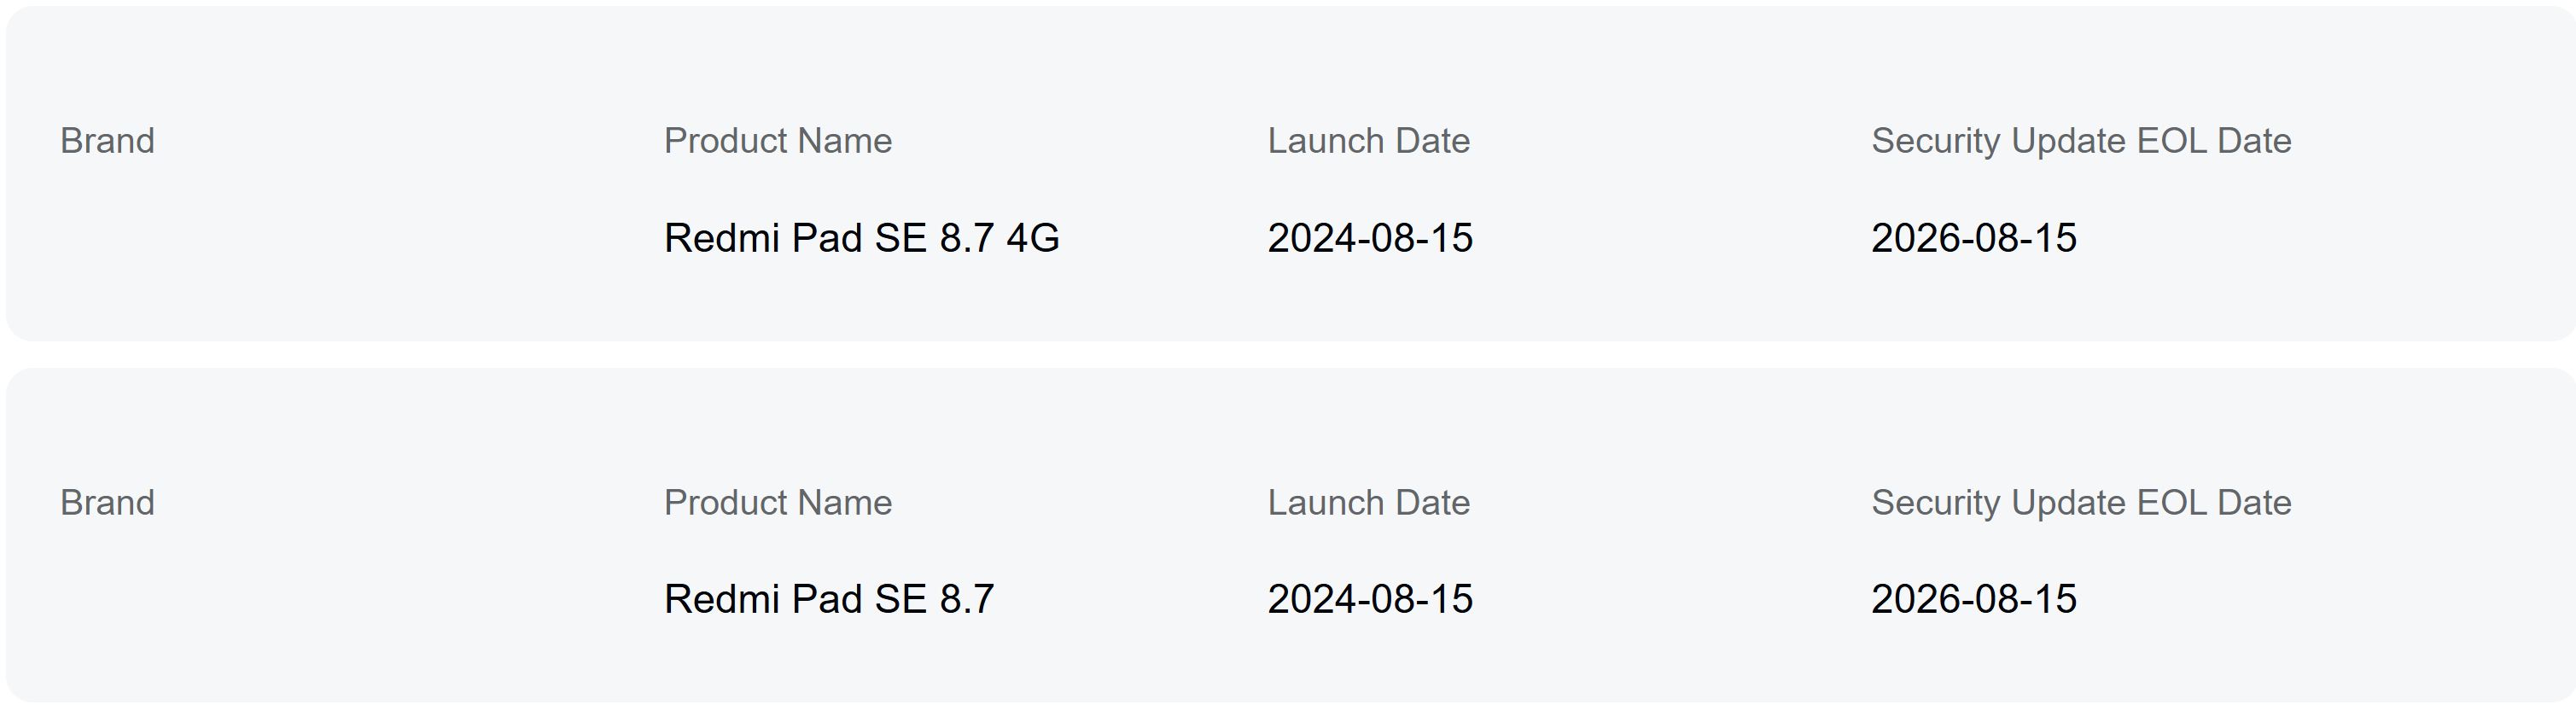Click the Launch Date label in the top card
Screen dimensions: 2576x705
(x=1368, y=141)
